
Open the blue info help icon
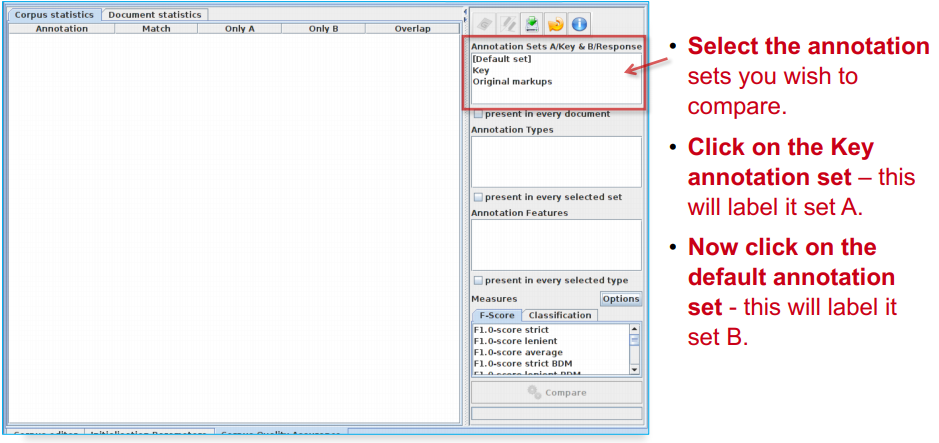(579, 22)
